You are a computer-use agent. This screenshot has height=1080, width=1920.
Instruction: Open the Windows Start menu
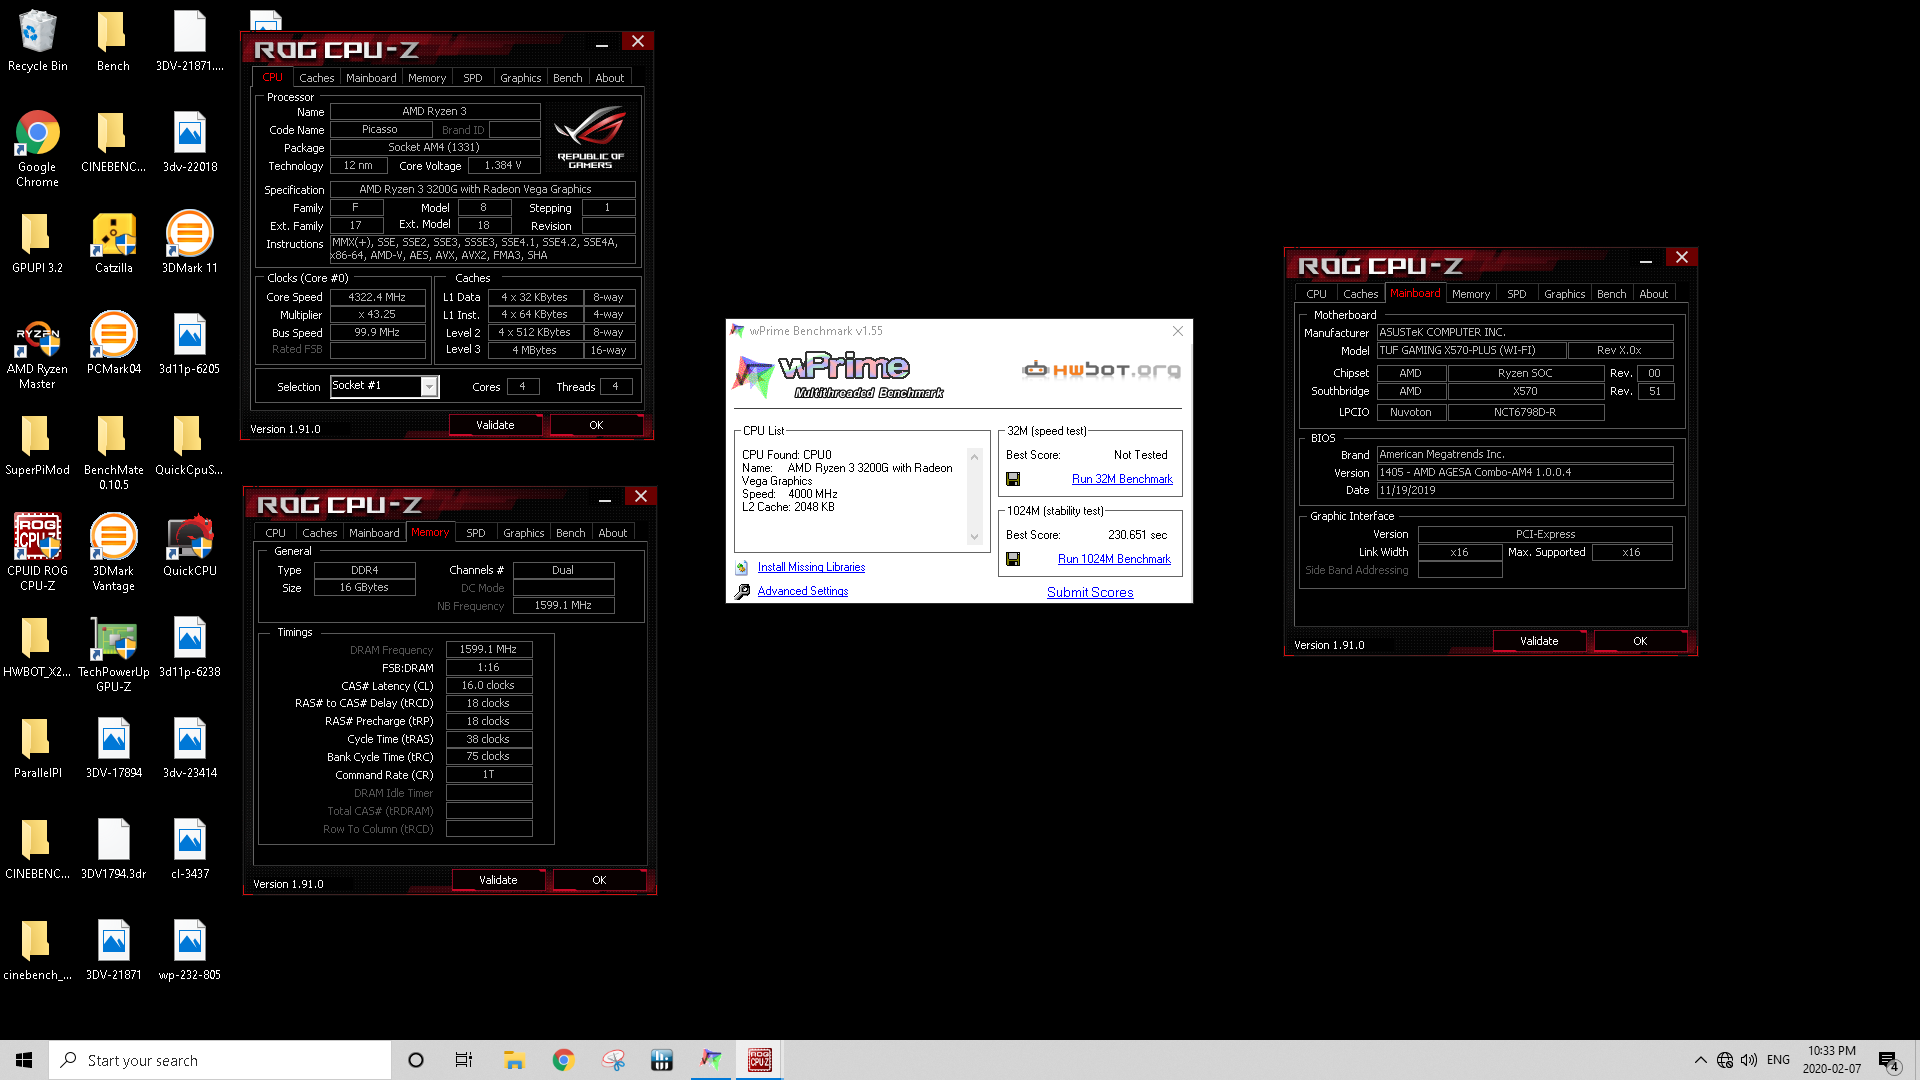coord(24,1060)
